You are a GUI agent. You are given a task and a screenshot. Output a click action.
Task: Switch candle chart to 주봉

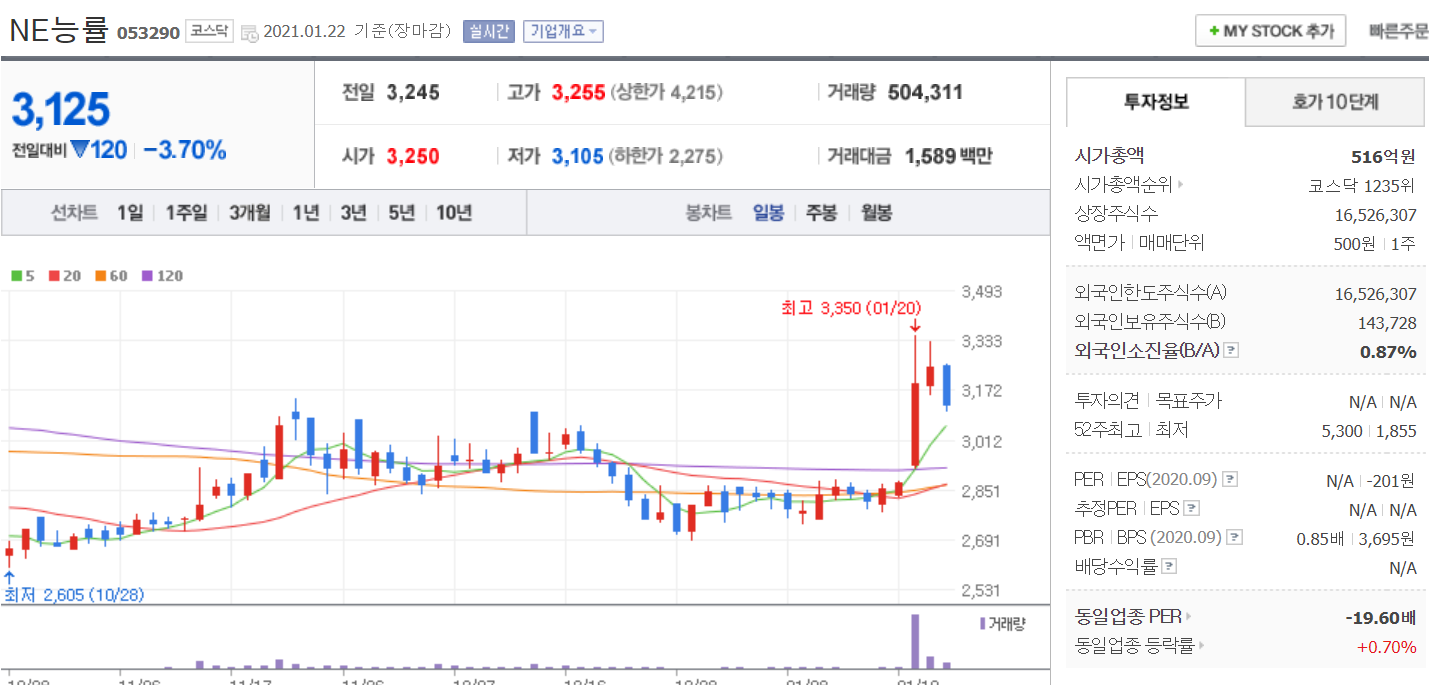tap(821, 212)
